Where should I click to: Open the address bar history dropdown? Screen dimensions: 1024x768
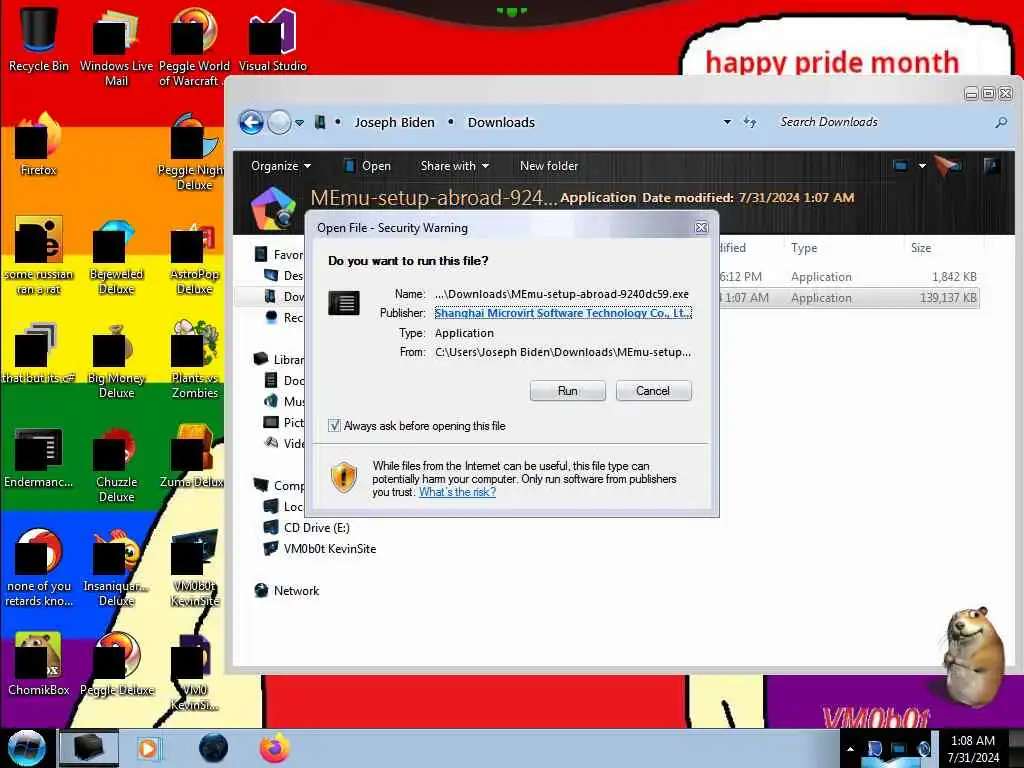coord(727,122)
